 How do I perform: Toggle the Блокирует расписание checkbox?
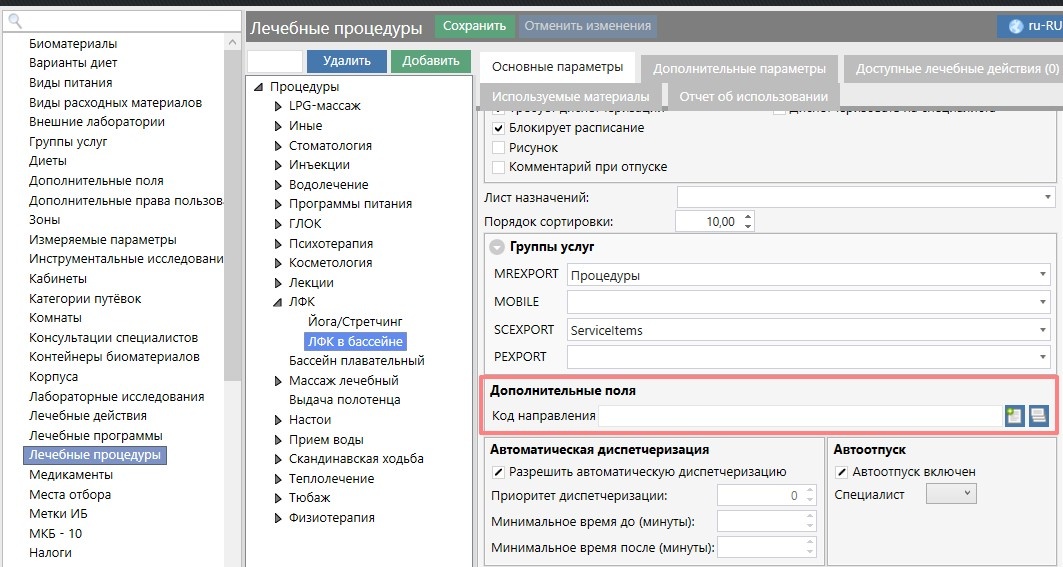tap(499, 129)
